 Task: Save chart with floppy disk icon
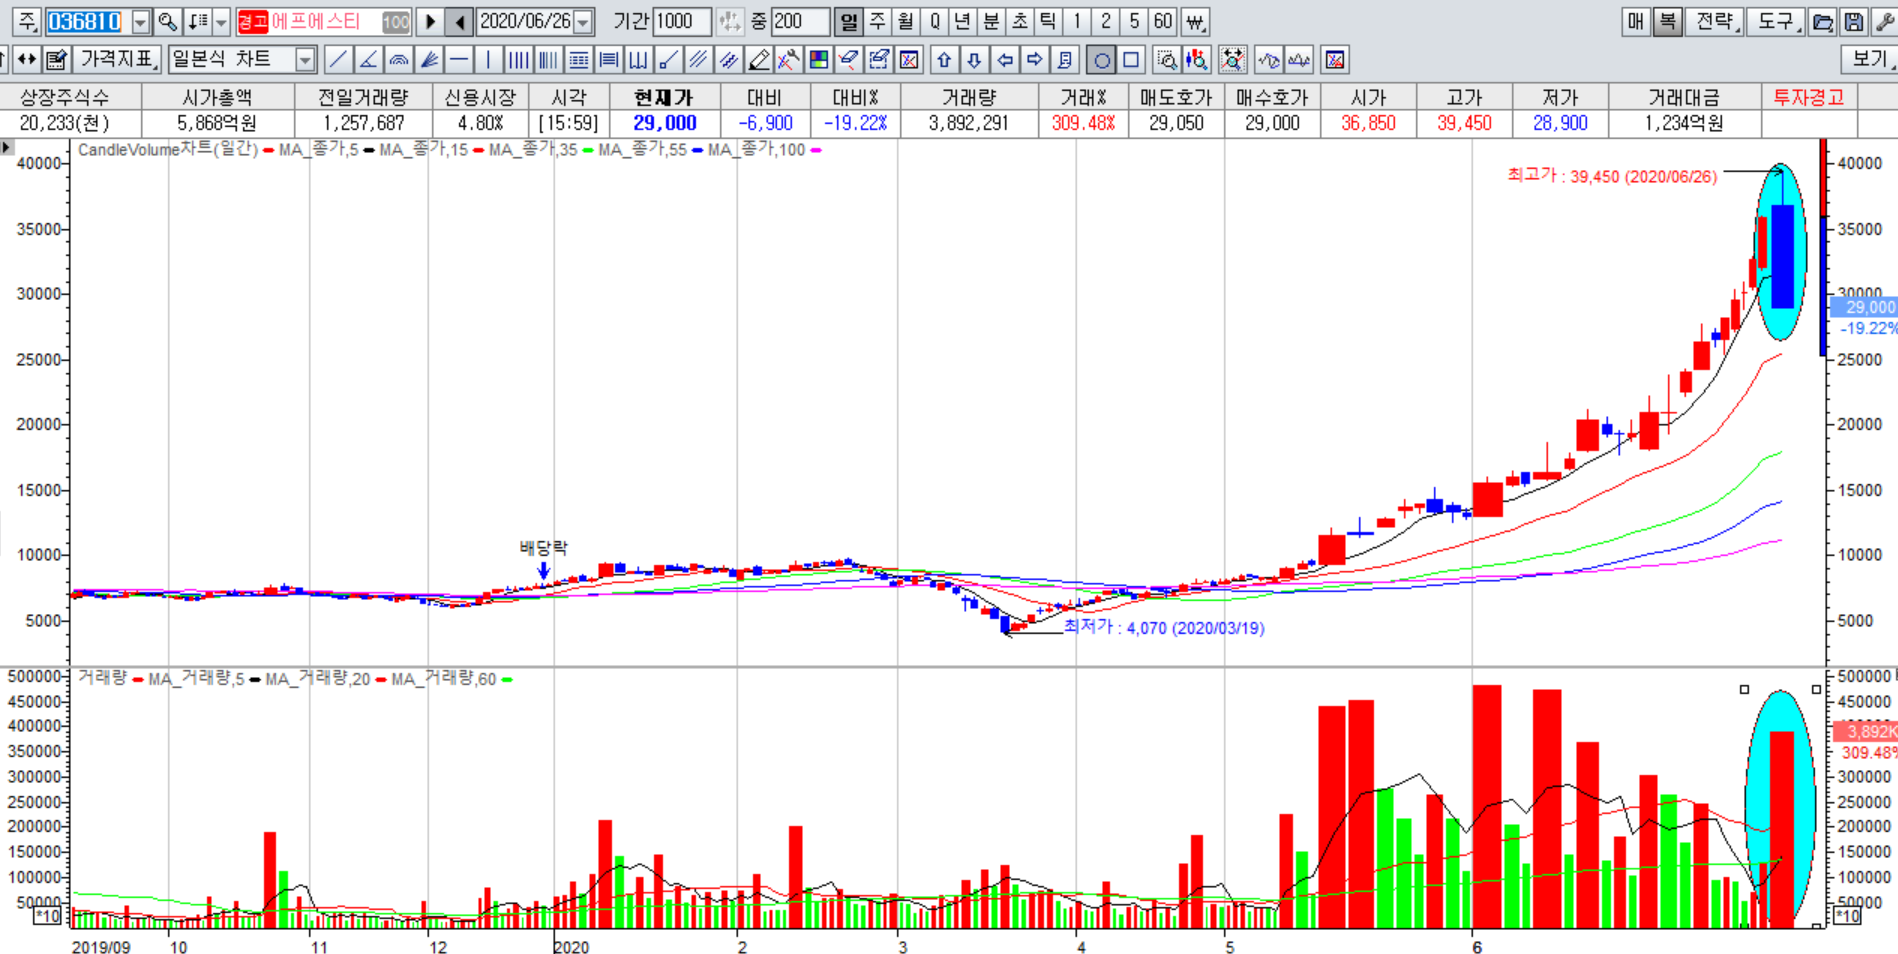[x=1853, y=21]
